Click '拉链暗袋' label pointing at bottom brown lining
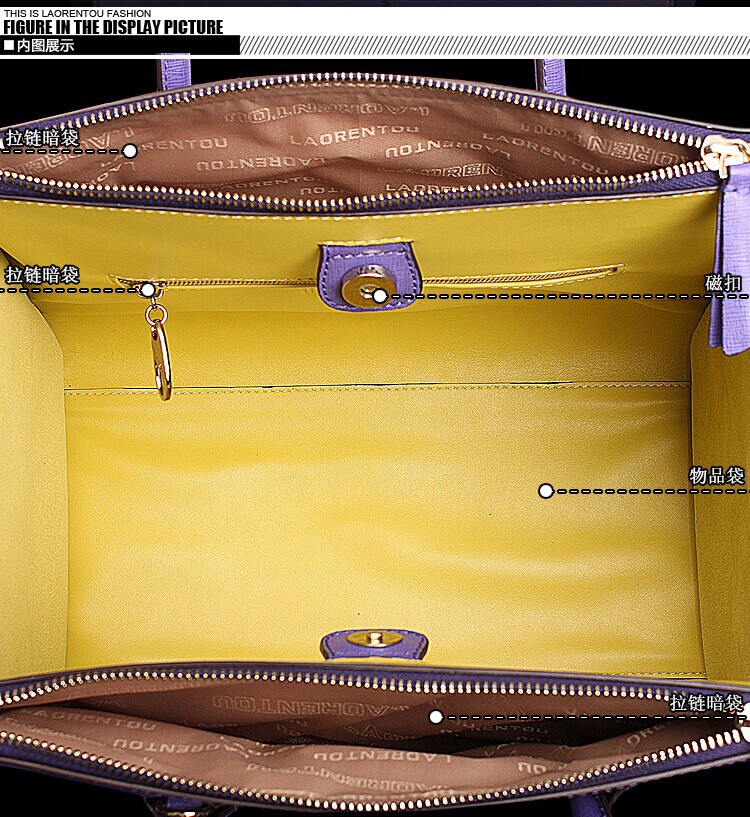Image resolution: width=750 pixels, height=817 pixels. pyautogui.click(x=706, y=703)
